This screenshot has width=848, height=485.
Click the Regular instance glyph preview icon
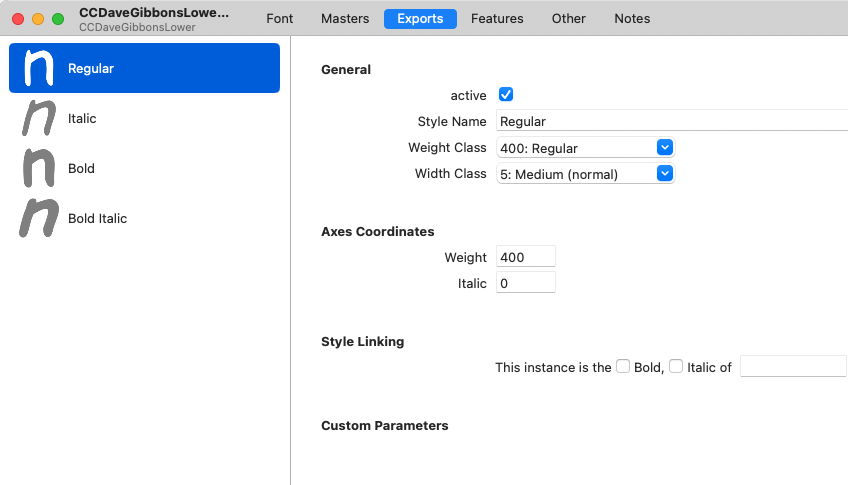click(x=38, y=68)
